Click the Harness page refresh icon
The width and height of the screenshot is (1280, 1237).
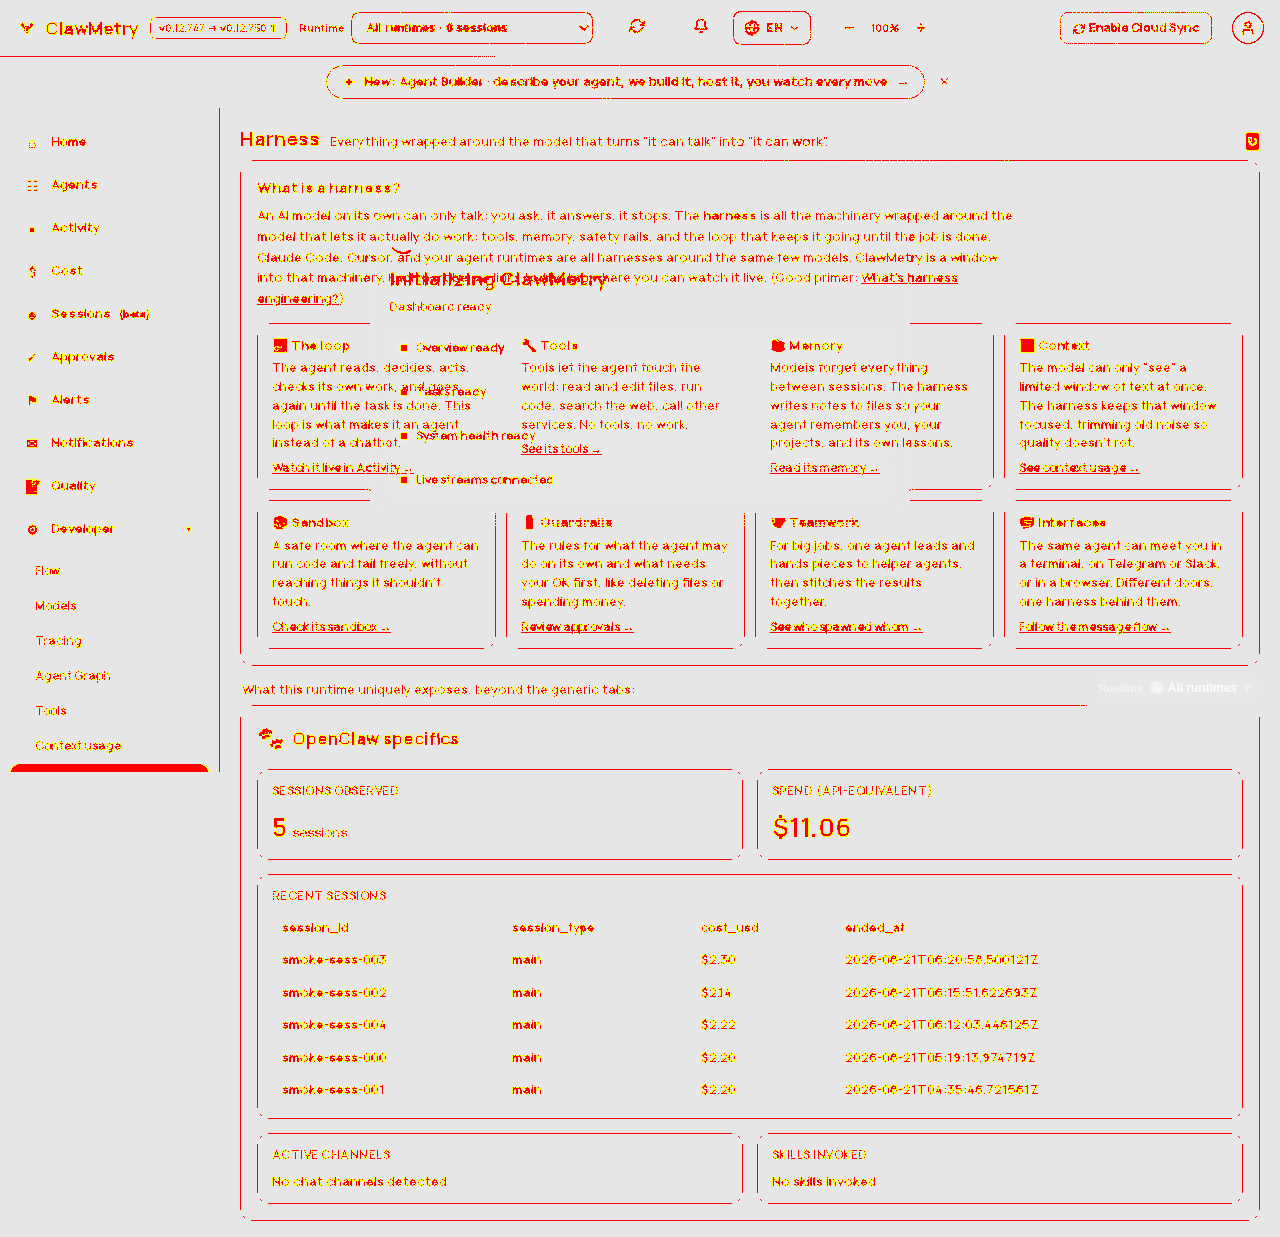click(1252, 142)
